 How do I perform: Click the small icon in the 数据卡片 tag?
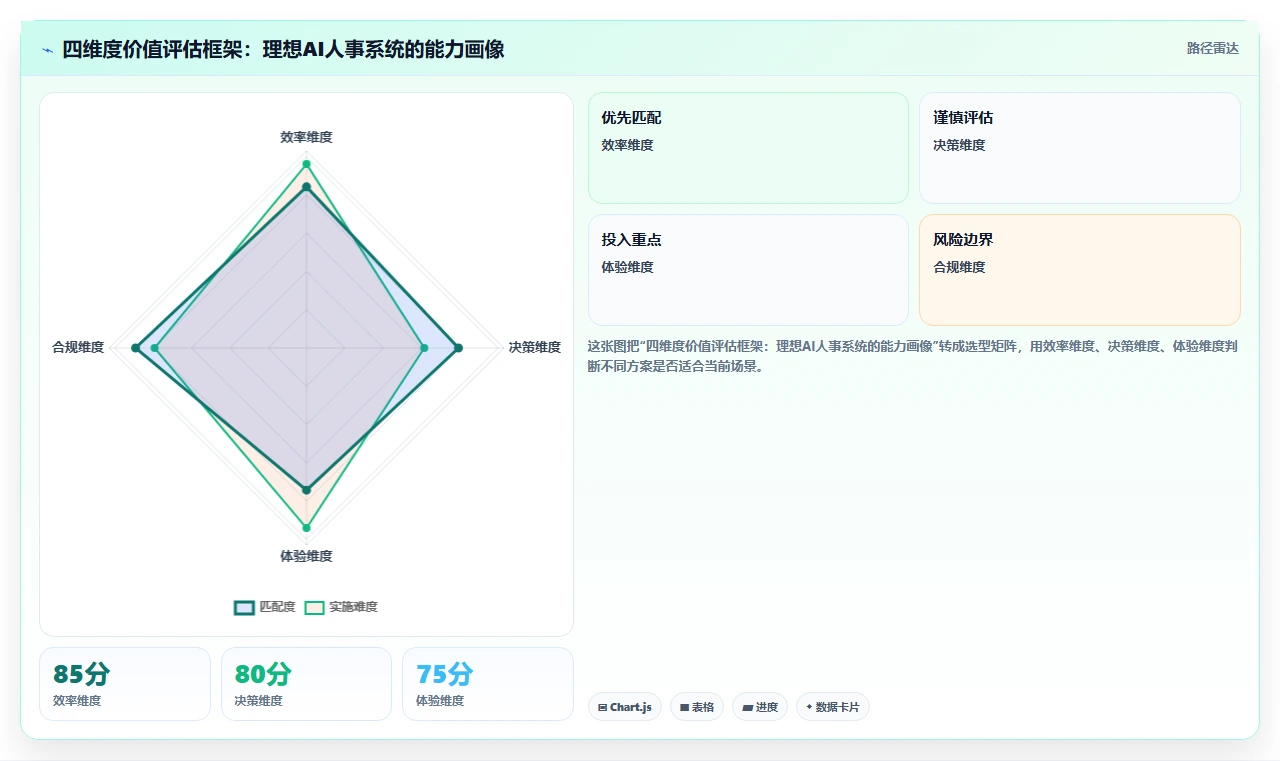pyautogui.click(x=809, y=707)
